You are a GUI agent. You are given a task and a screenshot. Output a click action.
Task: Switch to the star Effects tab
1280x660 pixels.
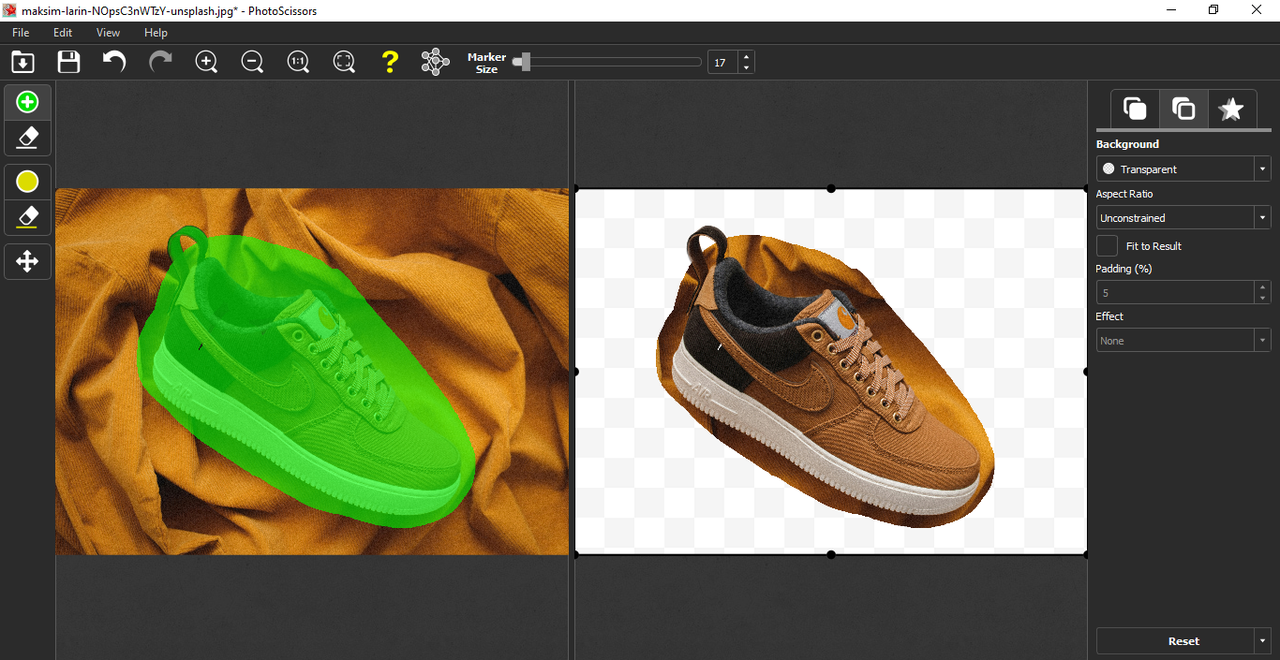[x=1231, y=109]
